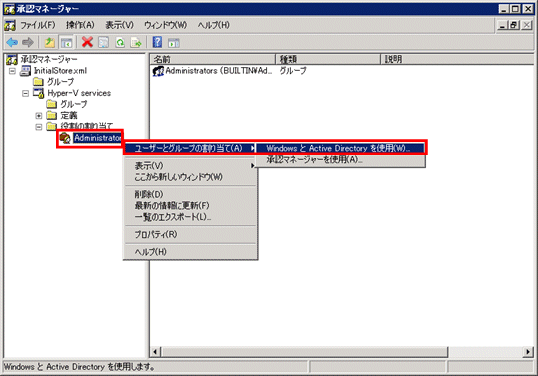The width and height of the screenshot is (538, 376).
Task: Sort by the 説明 column header
Action: point(457,59)
